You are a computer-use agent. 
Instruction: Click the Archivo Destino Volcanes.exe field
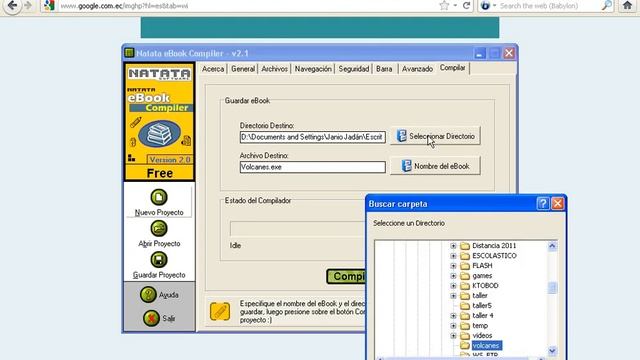[313, 167]
